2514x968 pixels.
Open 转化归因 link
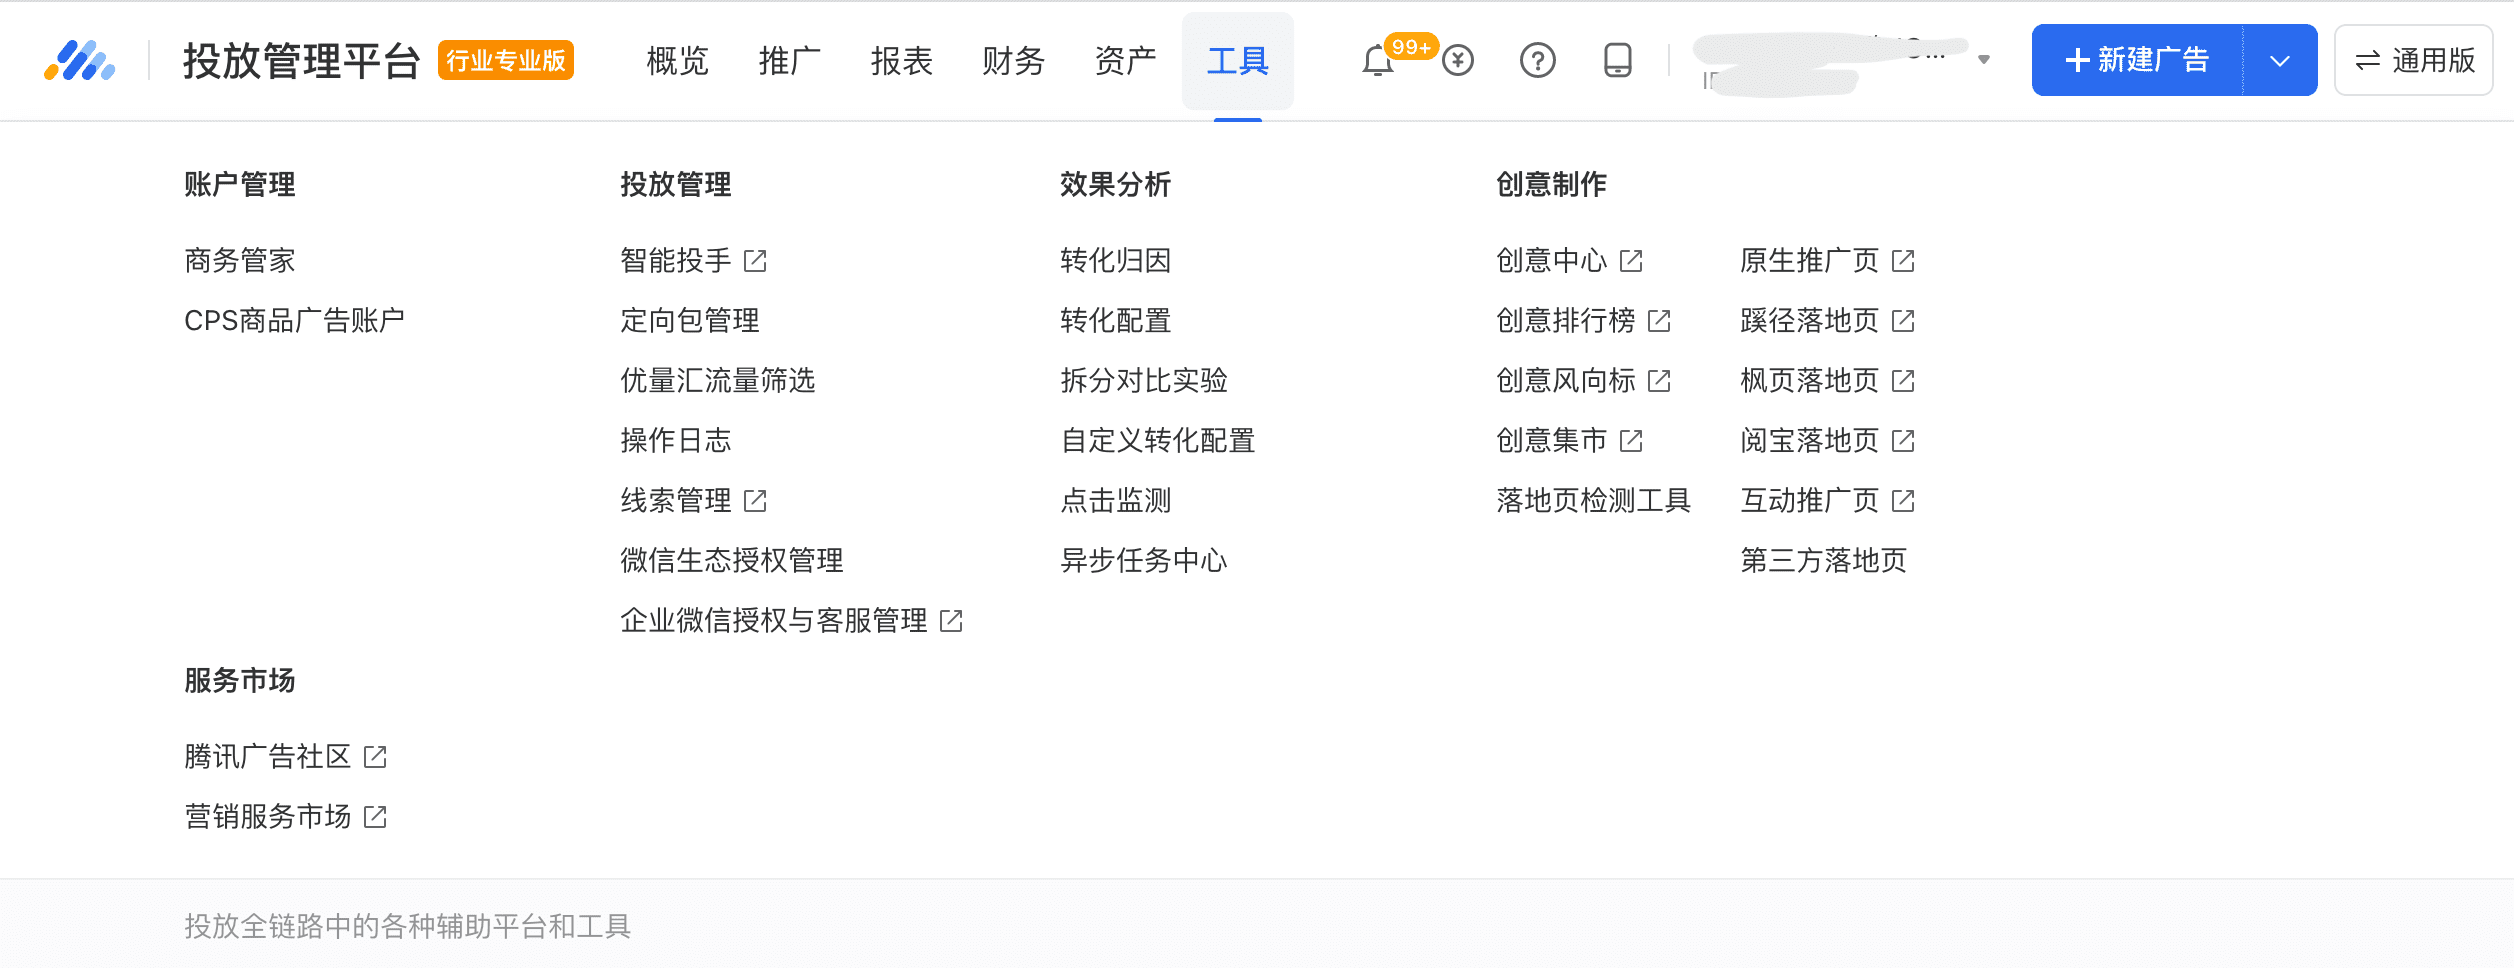click(1115, 261)
